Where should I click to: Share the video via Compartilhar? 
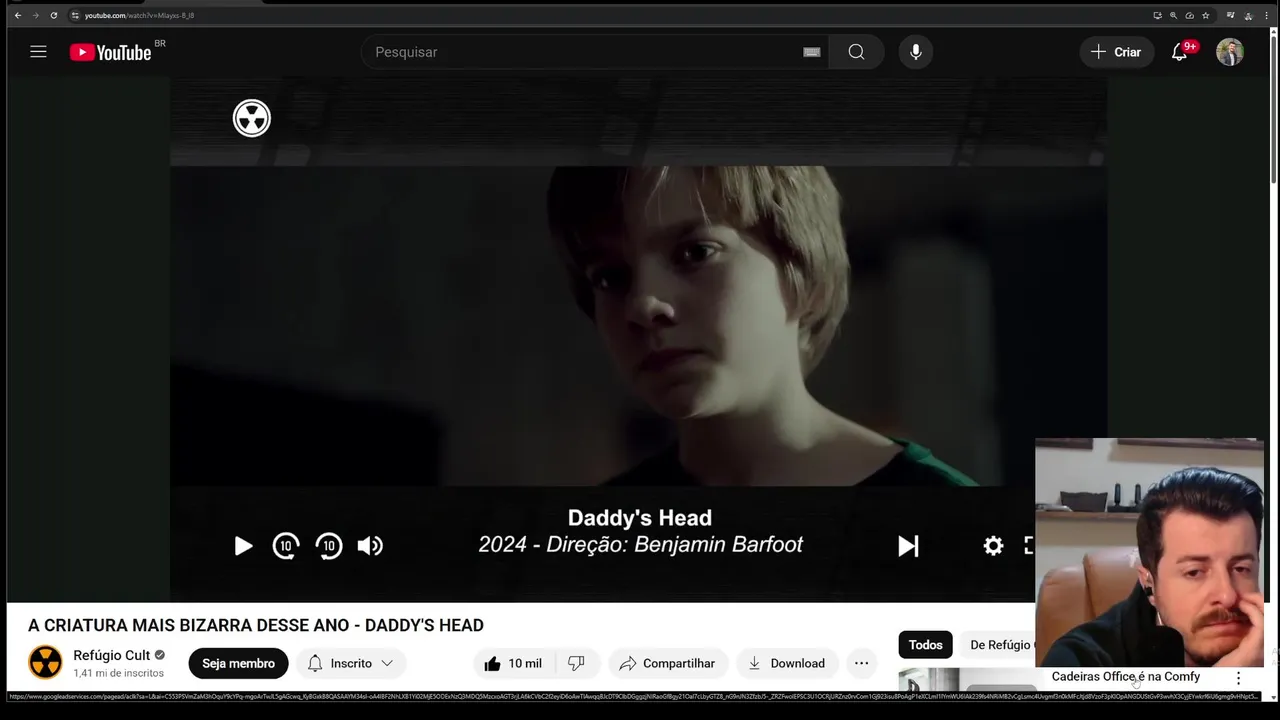pos(667,663)
